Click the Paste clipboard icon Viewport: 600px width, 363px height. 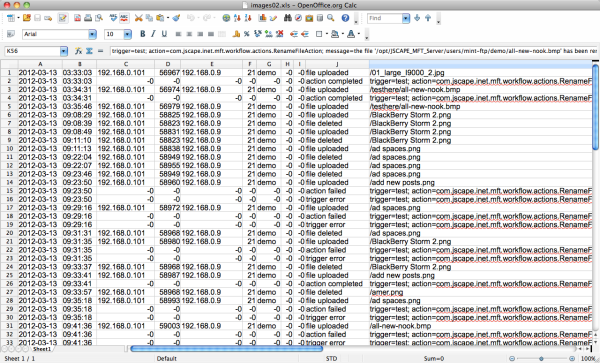(160, 18)
